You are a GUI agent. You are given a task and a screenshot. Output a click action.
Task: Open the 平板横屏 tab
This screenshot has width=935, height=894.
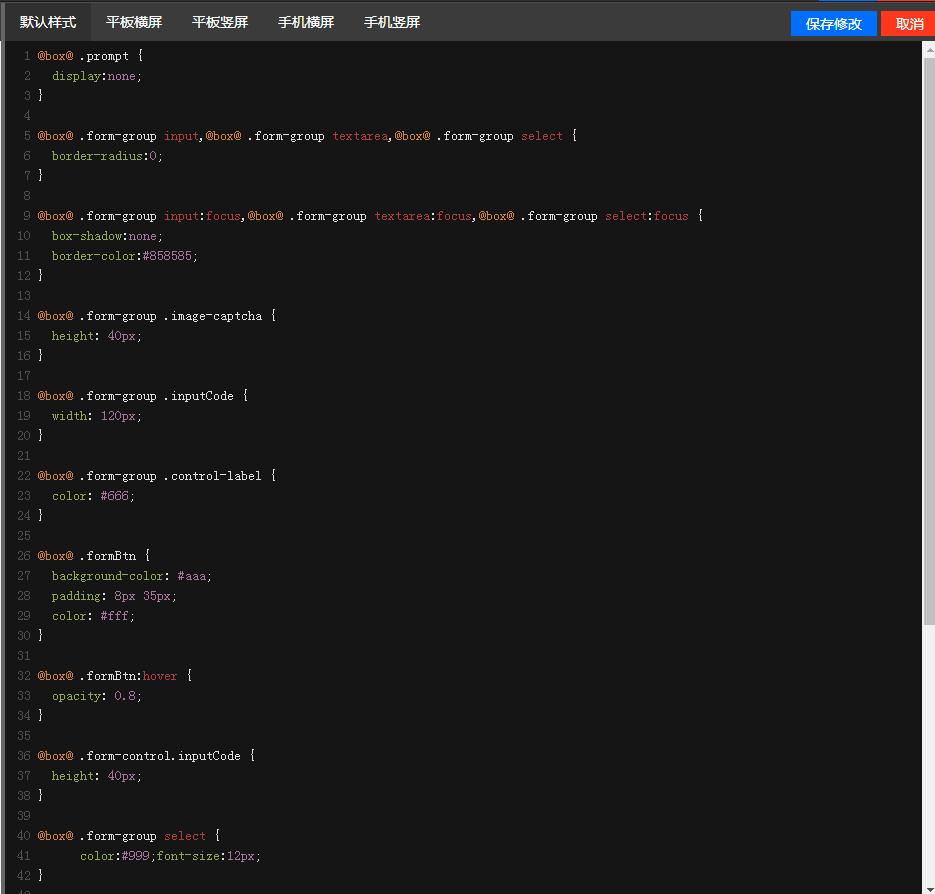click(134, 22)
